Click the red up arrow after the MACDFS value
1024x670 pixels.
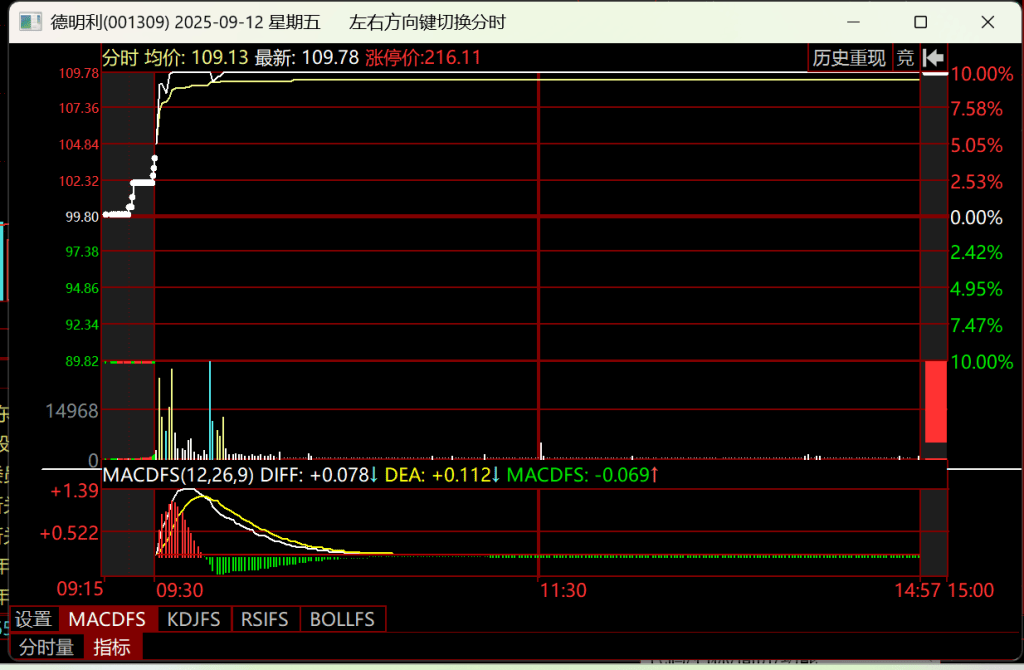click(x=654, y=475)
